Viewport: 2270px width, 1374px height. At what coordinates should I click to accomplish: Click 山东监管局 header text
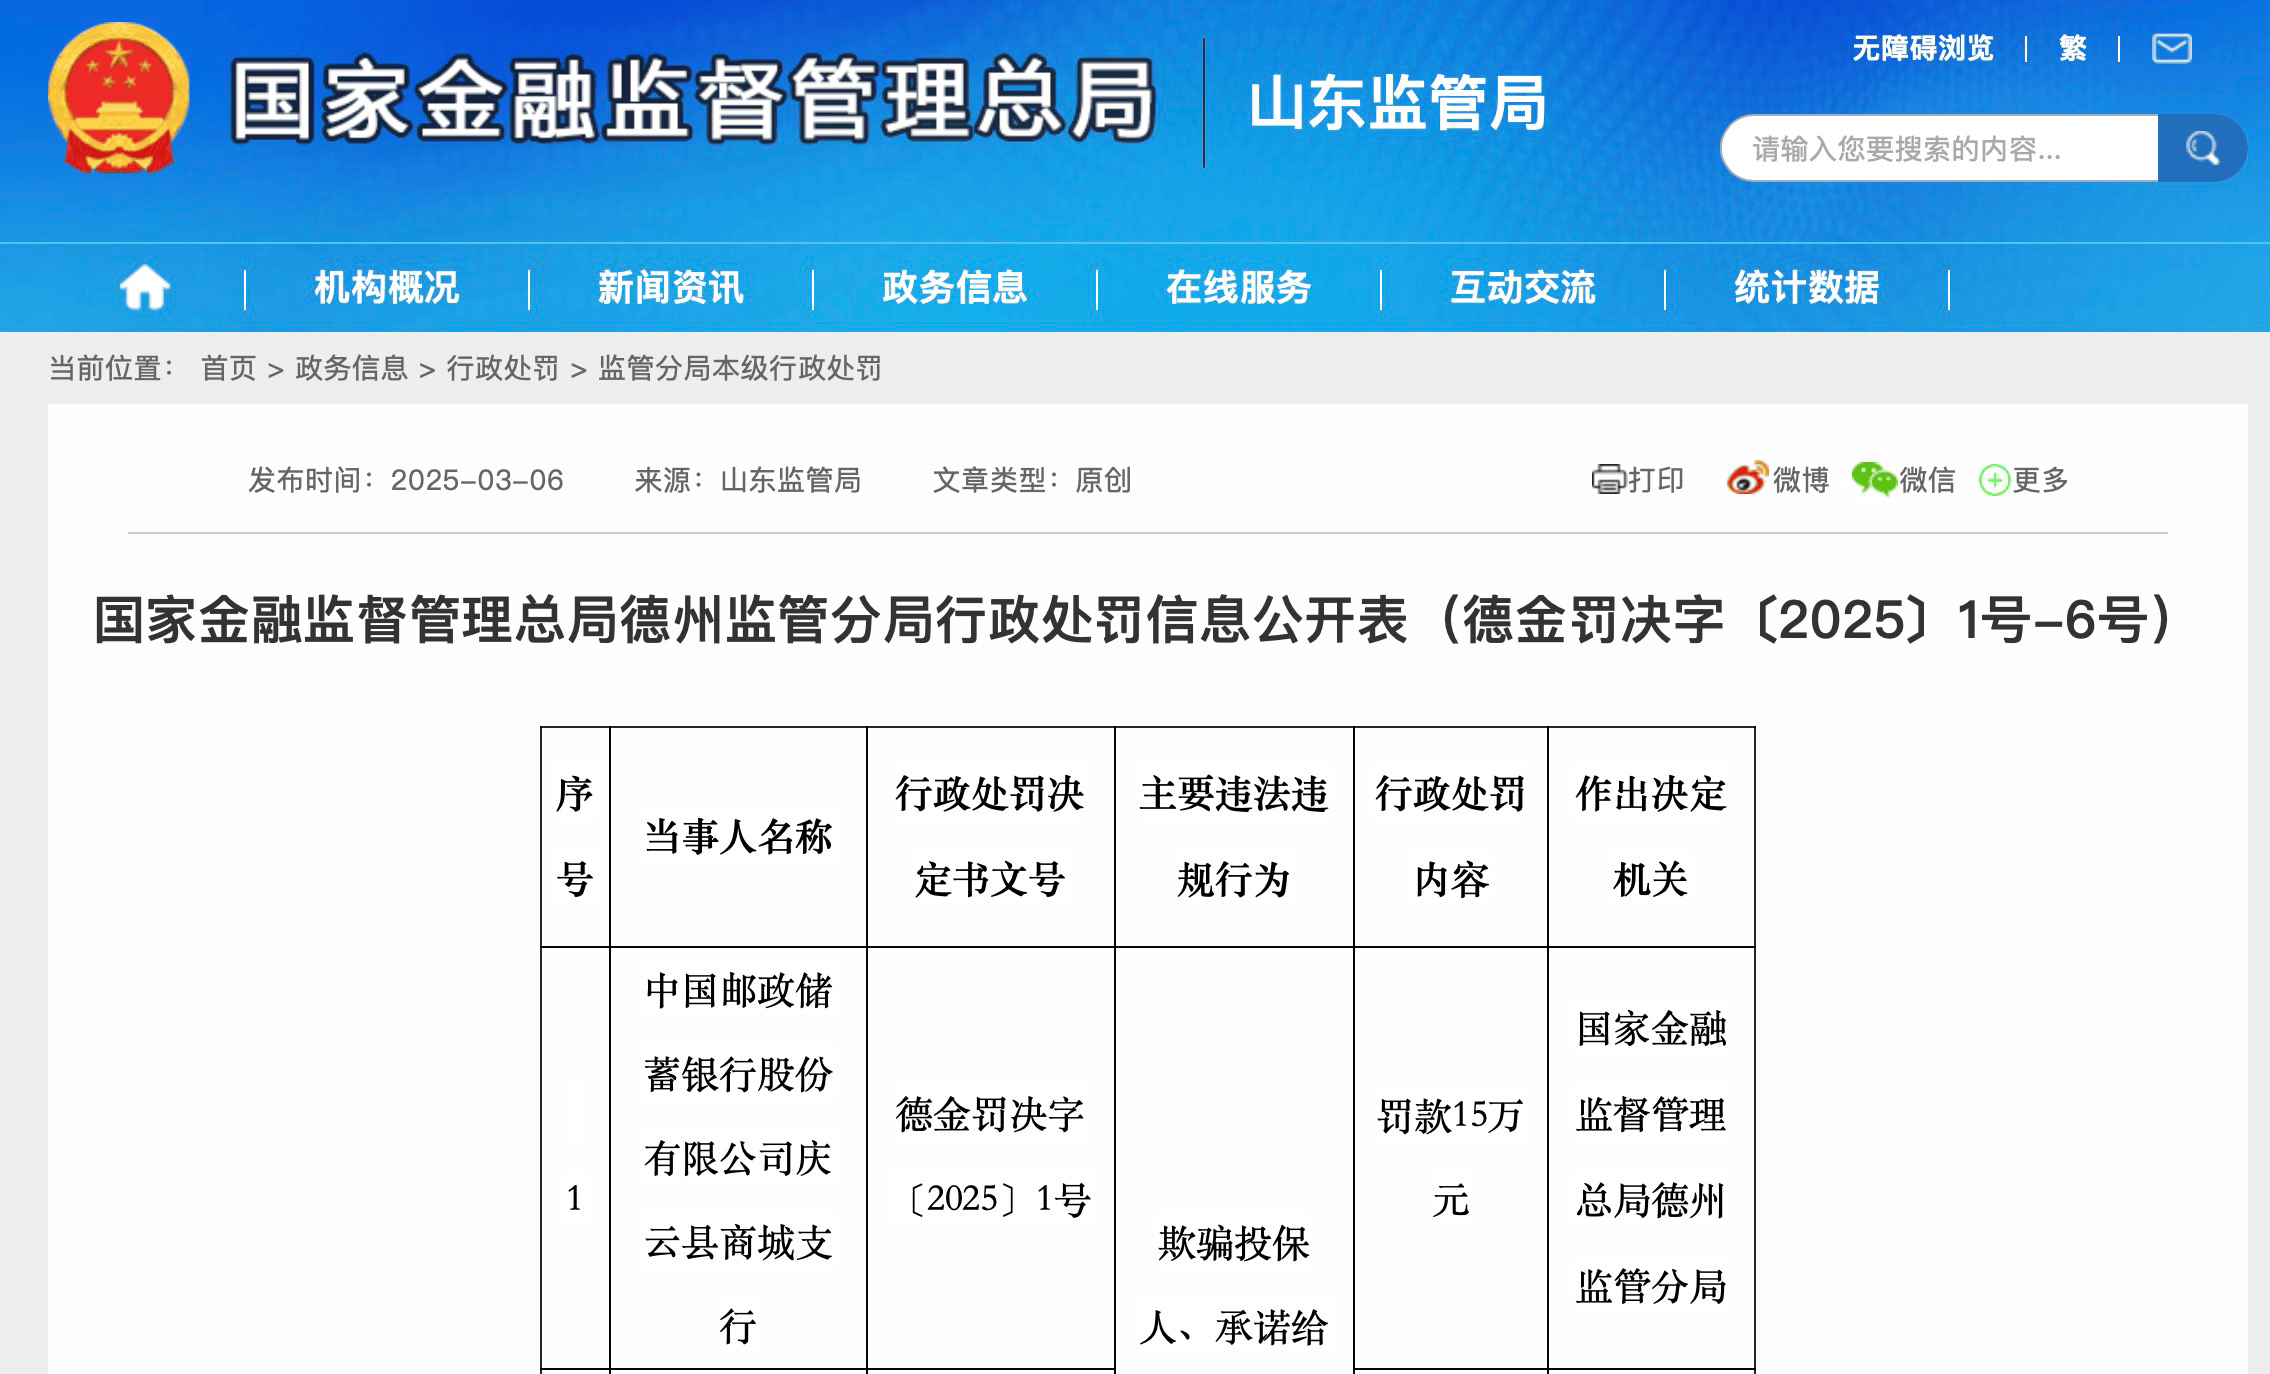1397,103
